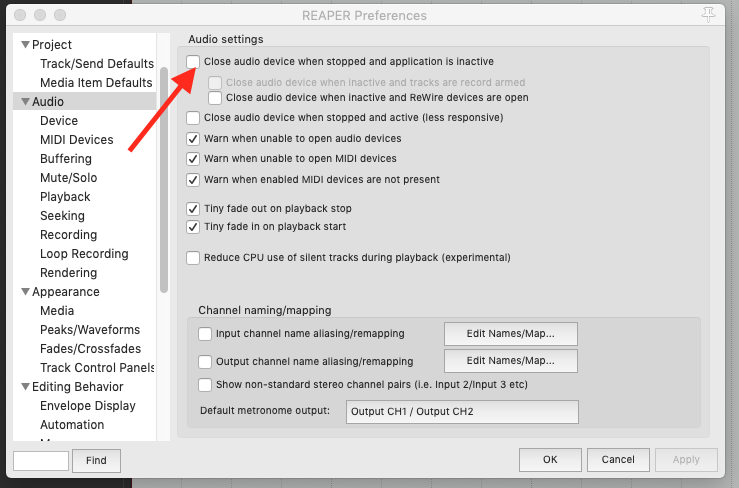Select the Playback settings page
This screenshot has height=488, width=739.
point(65,197)
